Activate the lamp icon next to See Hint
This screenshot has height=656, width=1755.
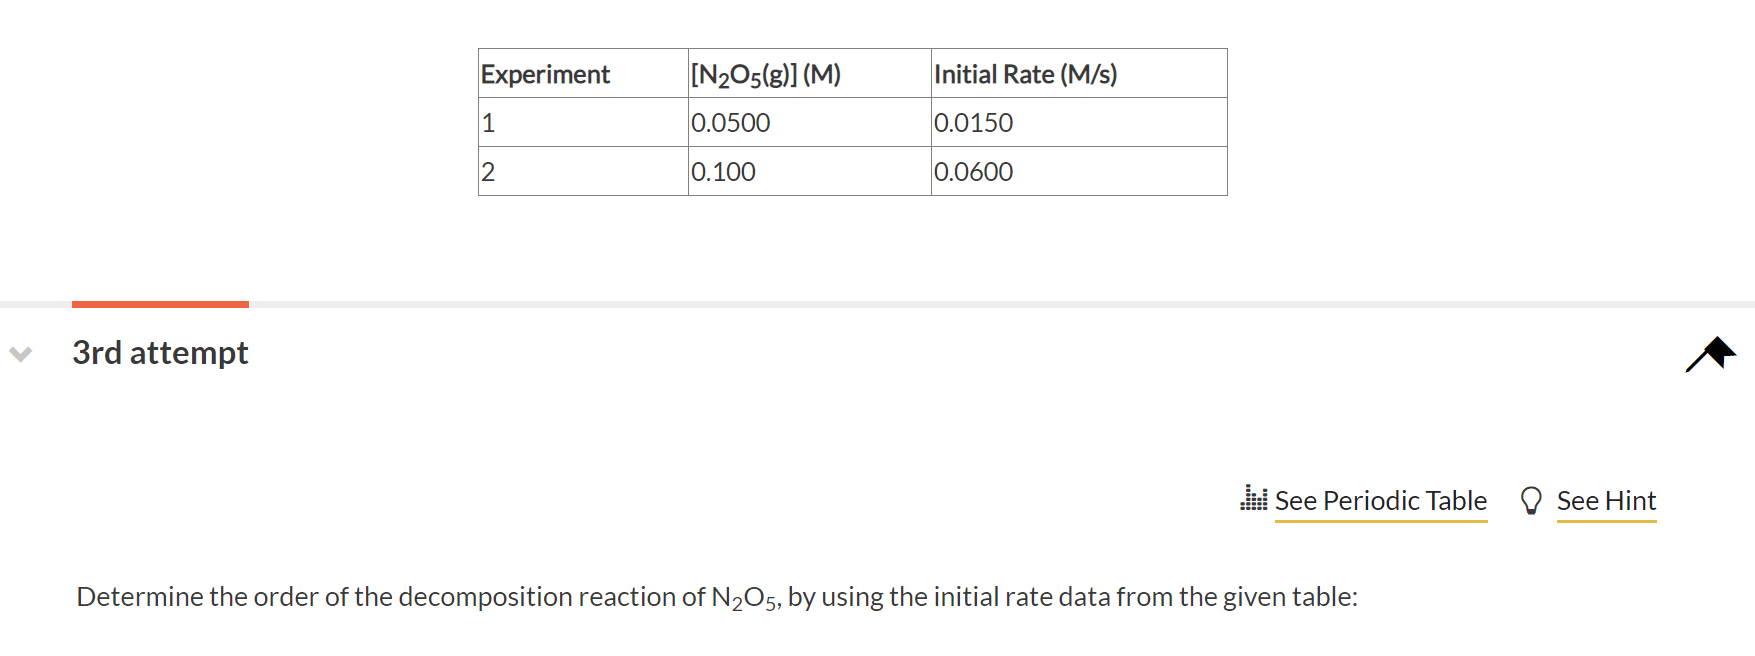coord(1530,500)
